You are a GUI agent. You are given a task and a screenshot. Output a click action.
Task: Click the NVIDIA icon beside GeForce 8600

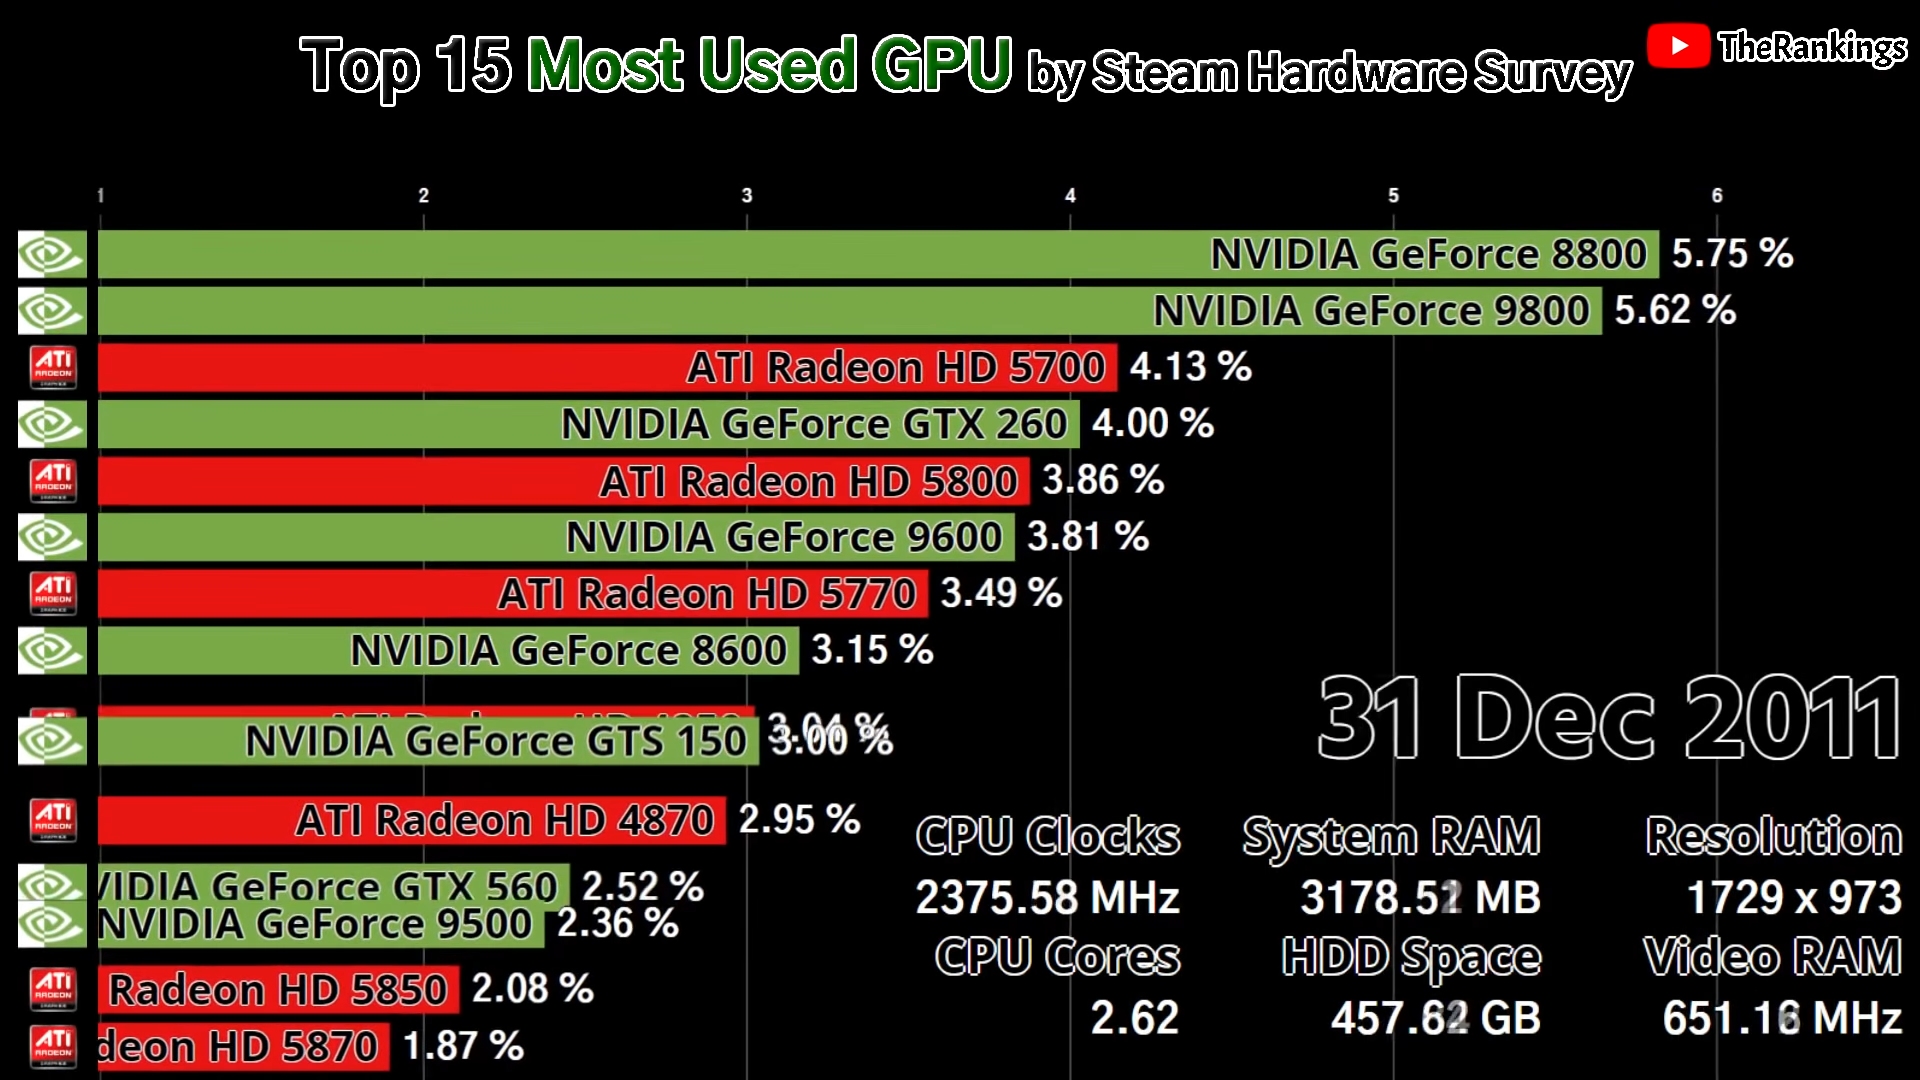[53, 649]
